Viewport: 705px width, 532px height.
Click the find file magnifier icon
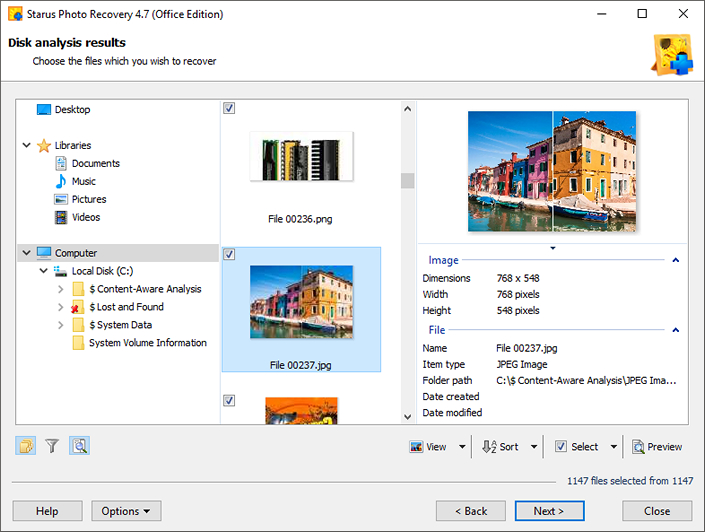click(80, 446)
